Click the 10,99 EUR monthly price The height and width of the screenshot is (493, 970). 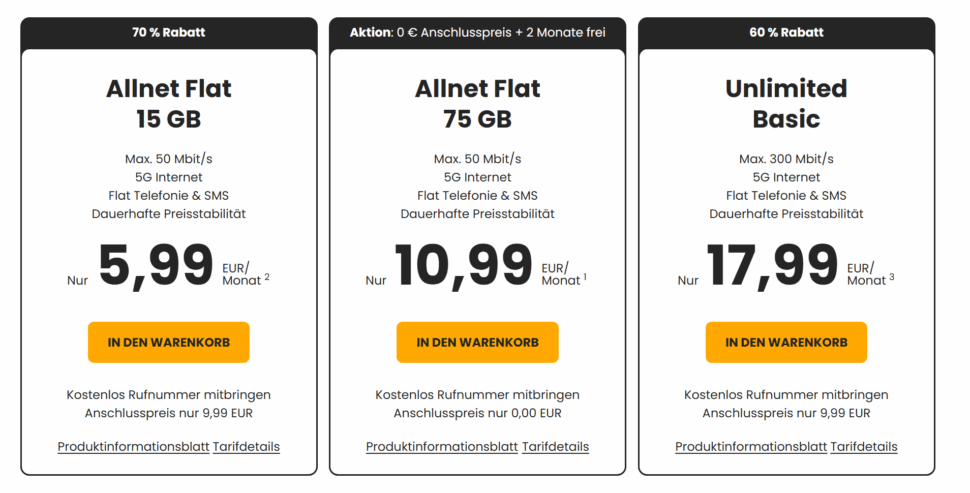(x=464, y=267)
